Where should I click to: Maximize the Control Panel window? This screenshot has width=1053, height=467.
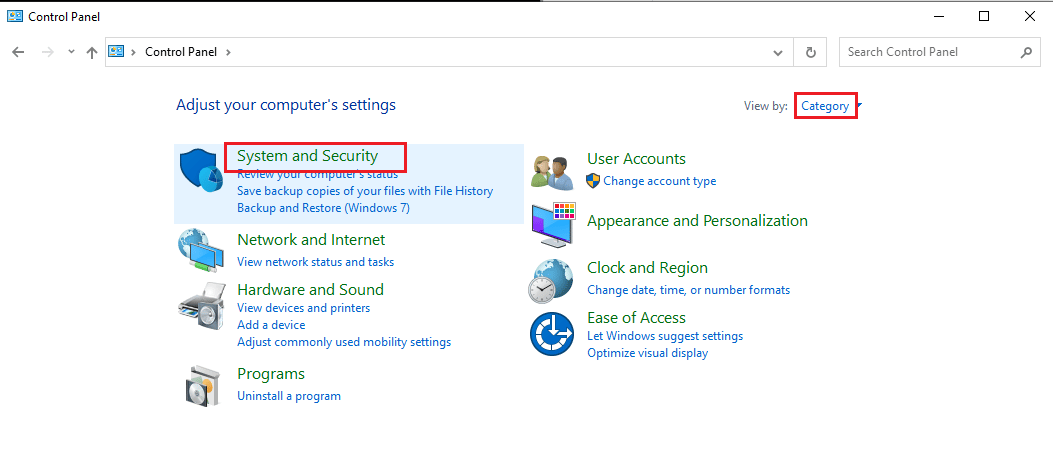coord(984,16)
